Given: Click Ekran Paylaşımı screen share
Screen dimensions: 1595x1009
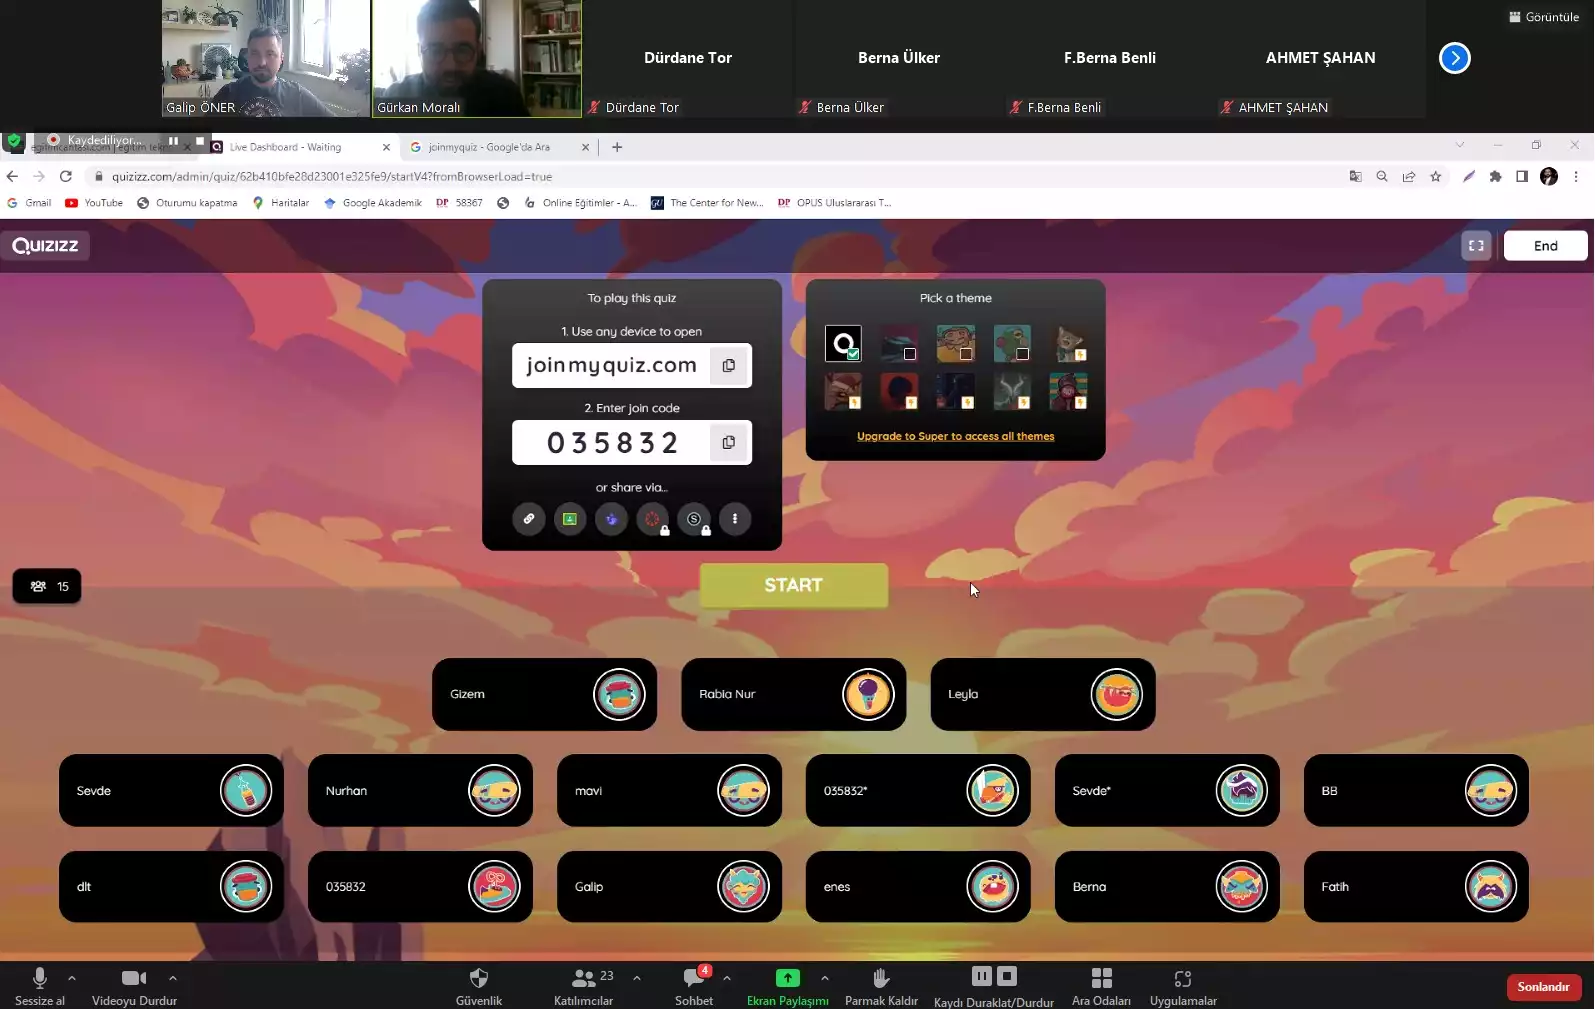Looking at the screenshot, I should 788,986.
